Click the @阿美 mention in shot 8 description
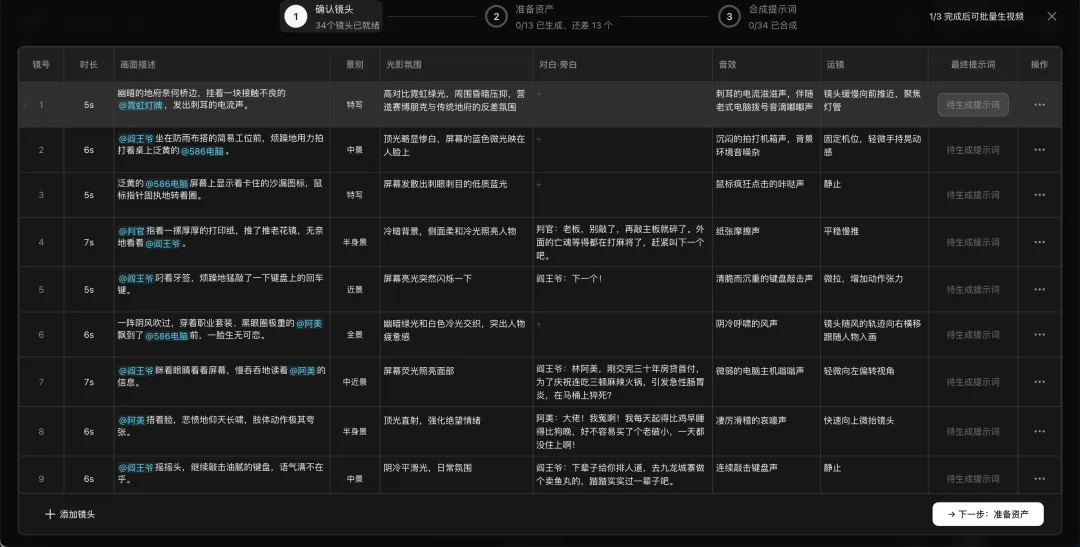The width and height of the screenshot is (1080, 547). pyautogui.click(x=131, y=420)
